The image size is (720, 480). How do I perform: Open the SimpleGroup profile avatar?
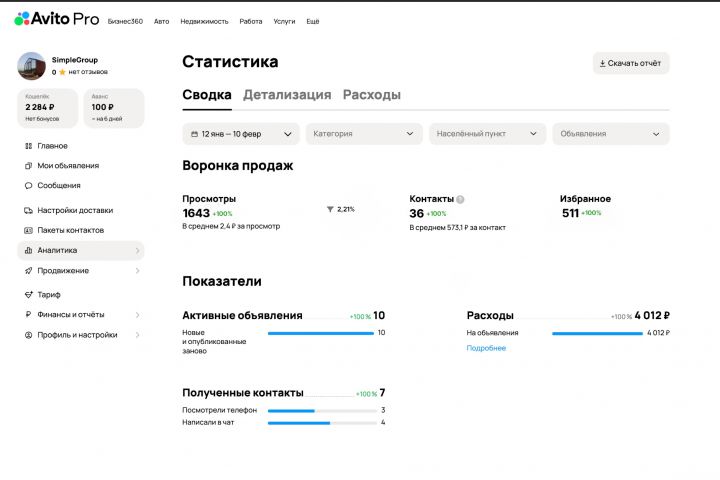tap(31, 66)
